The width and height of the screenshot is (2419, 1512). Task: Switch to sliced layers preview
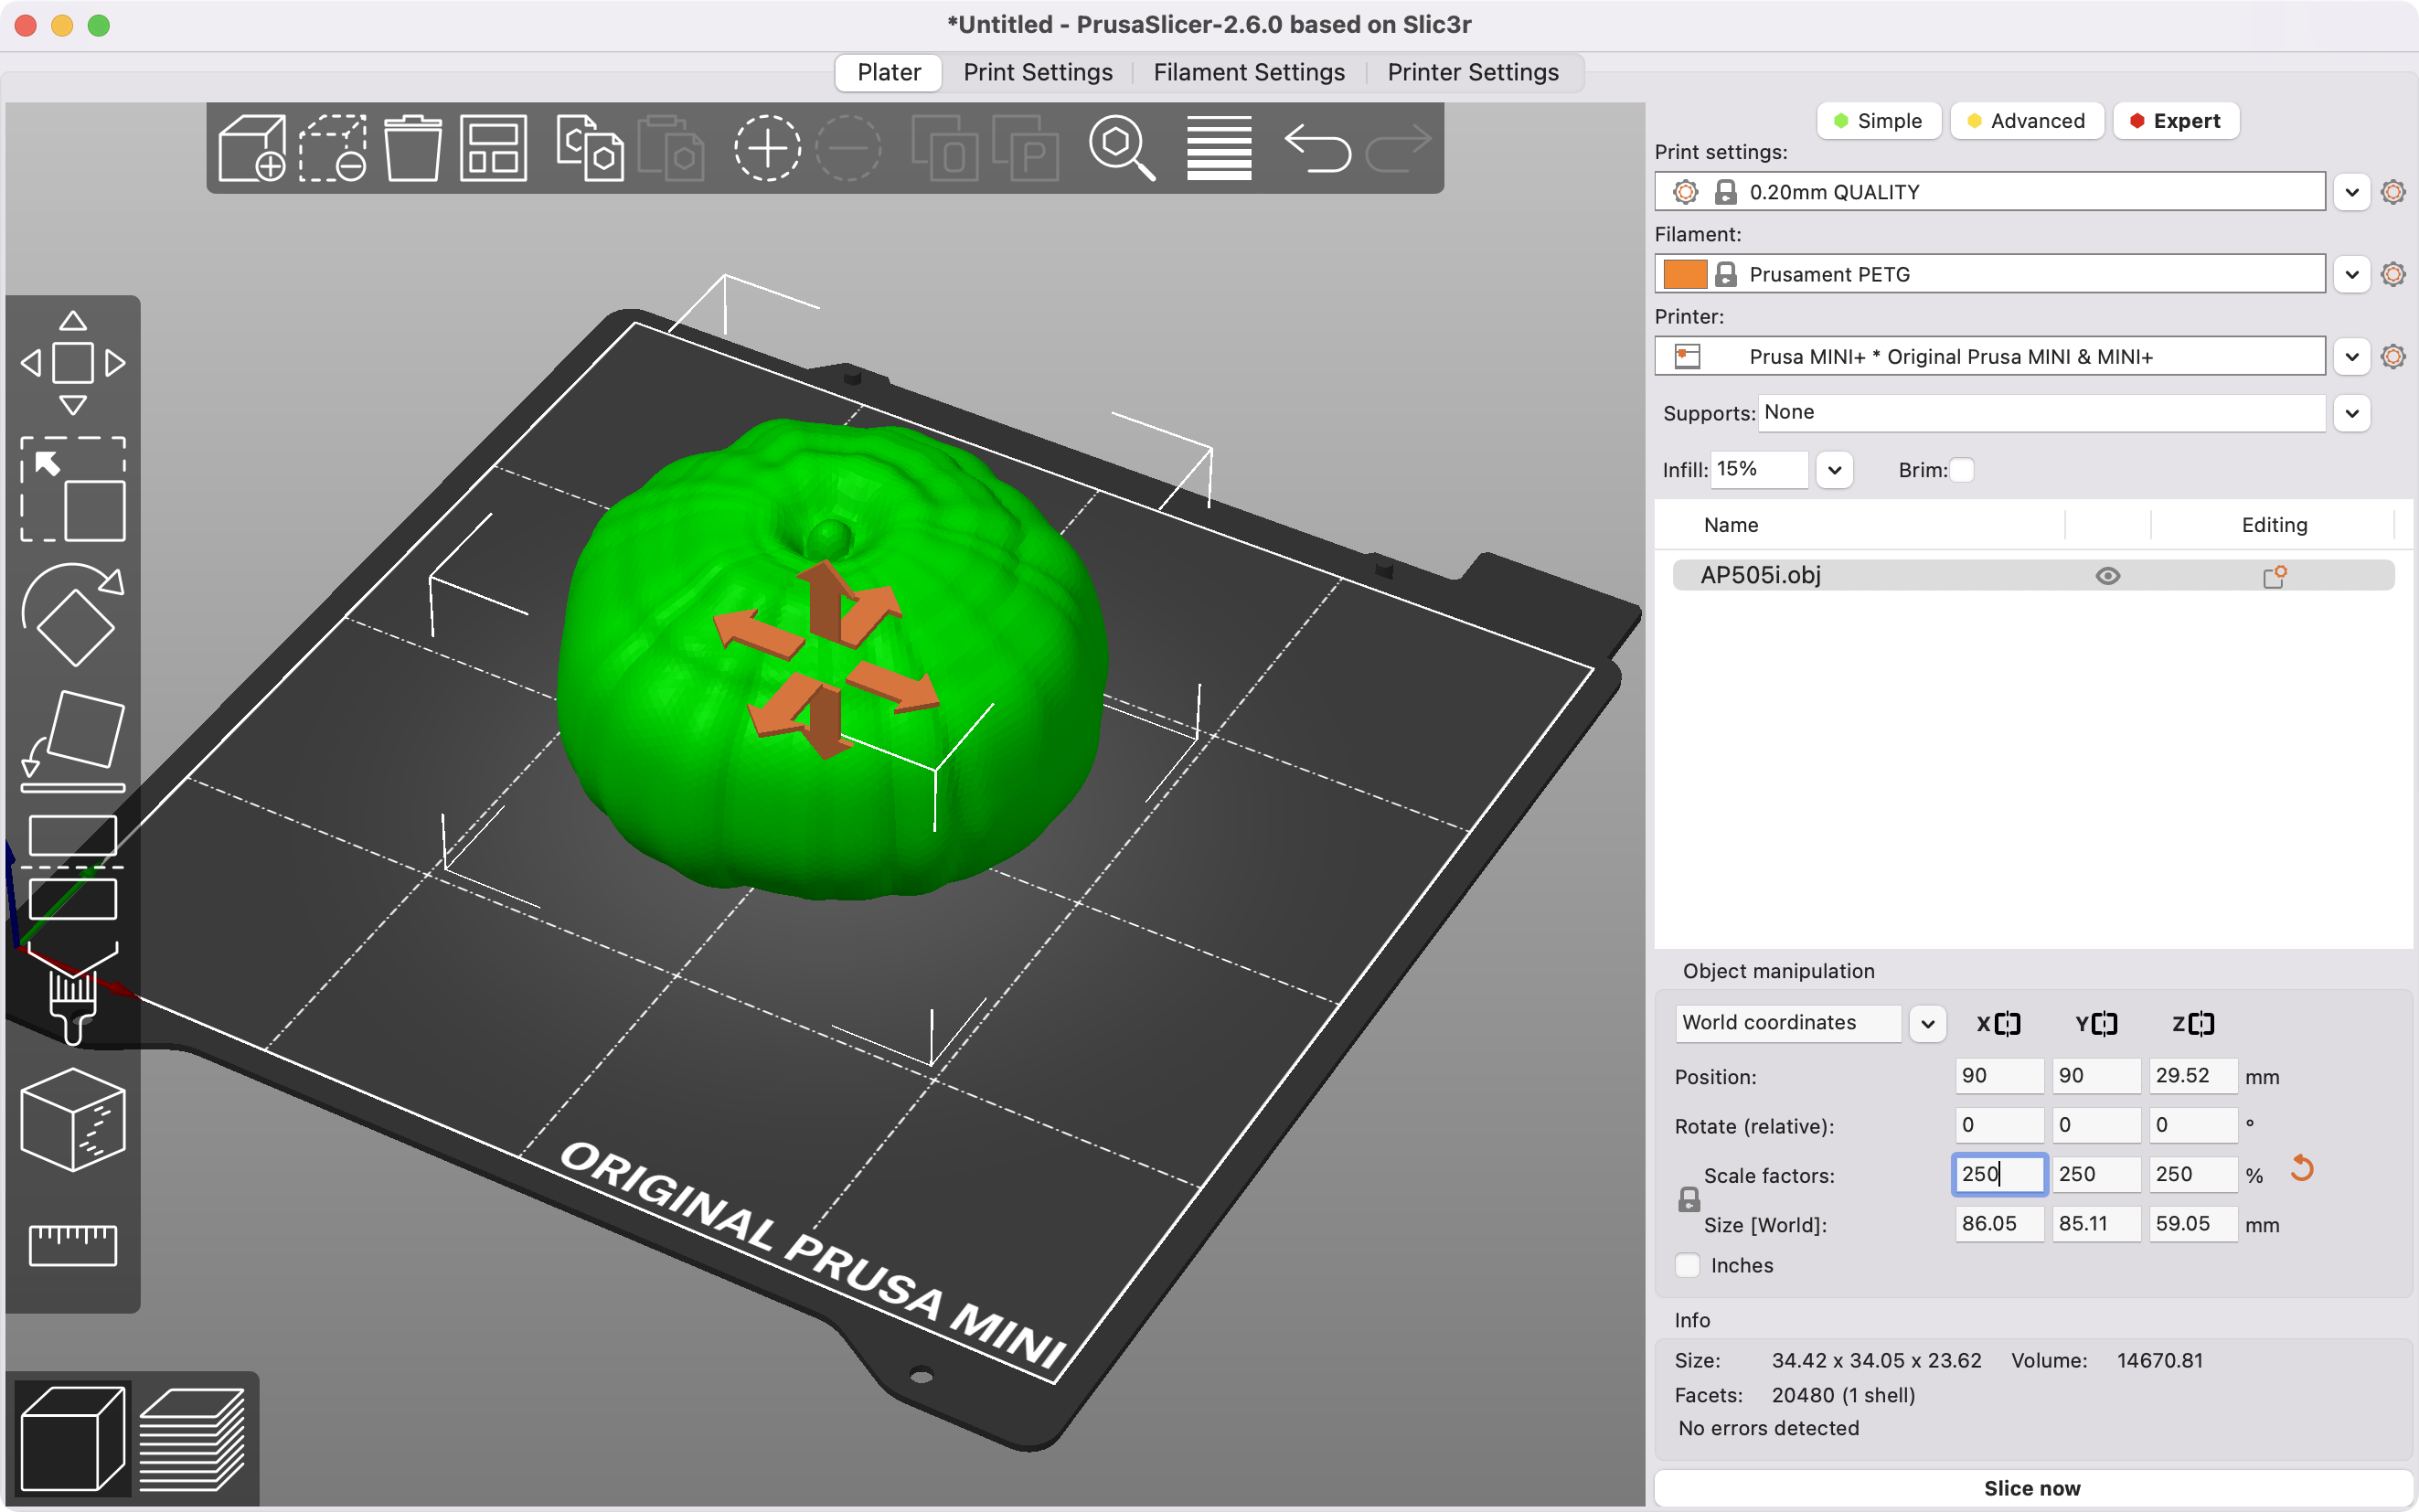[x=192, y=1438]
